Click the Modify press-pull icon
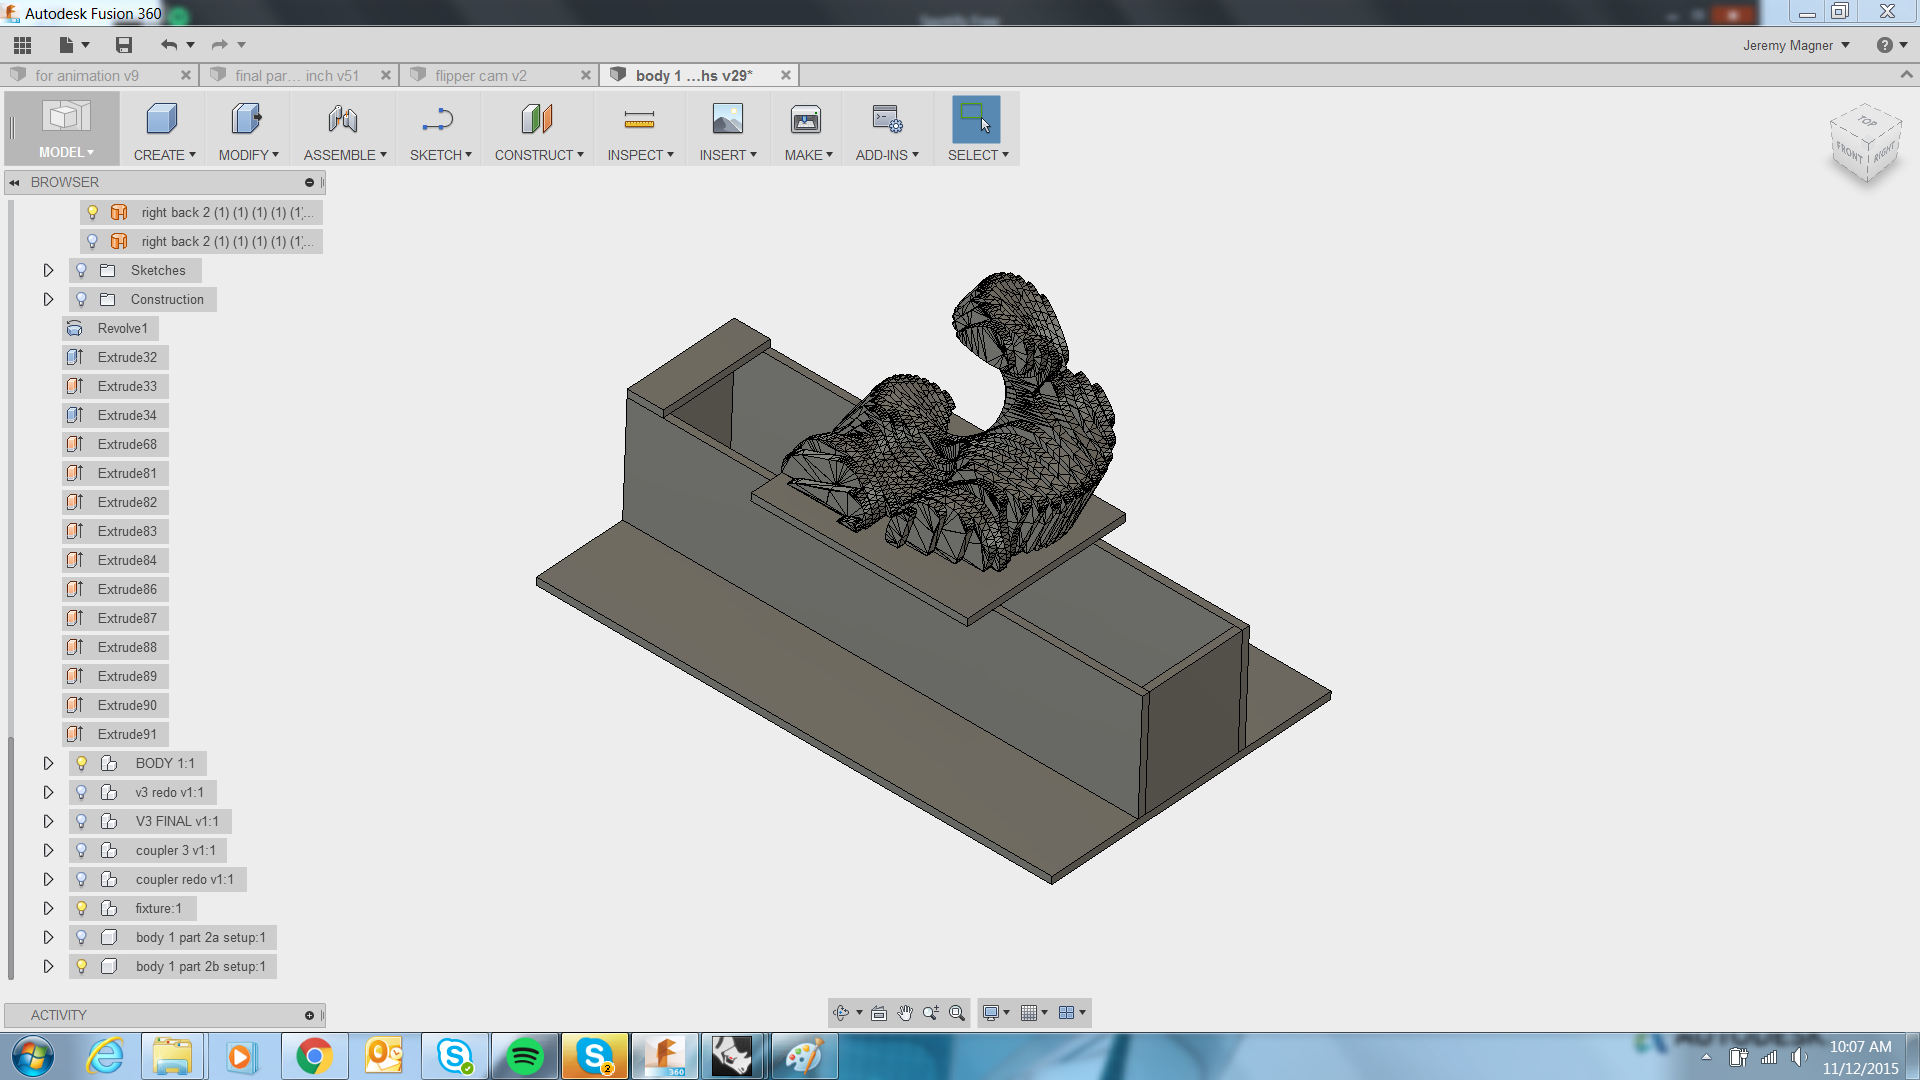The height and width of the screenshot is (1080, 1920). point(246,120)
